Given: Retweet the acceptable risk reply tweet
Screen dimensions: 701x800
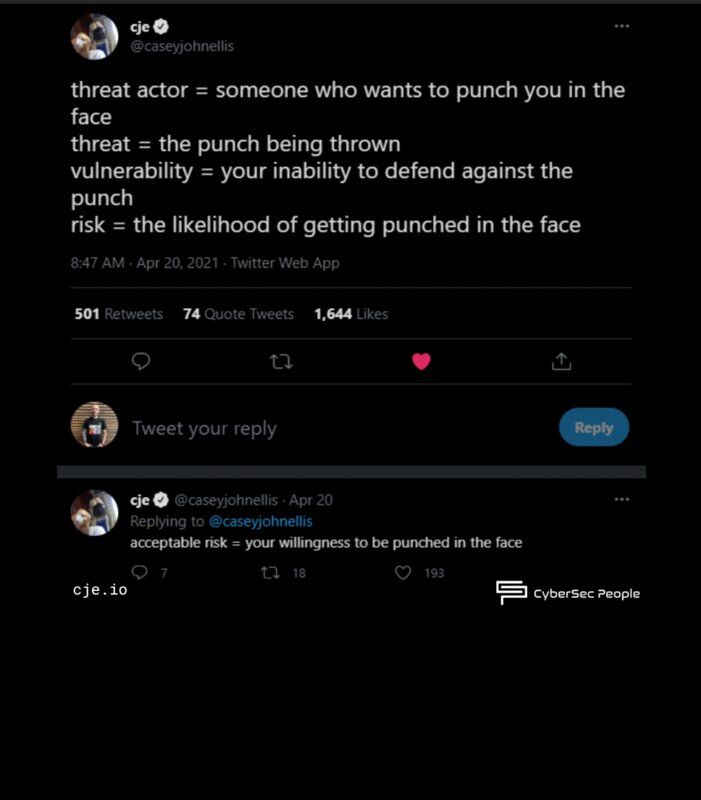Looking at the screenshot, I should tap(270, 573).
